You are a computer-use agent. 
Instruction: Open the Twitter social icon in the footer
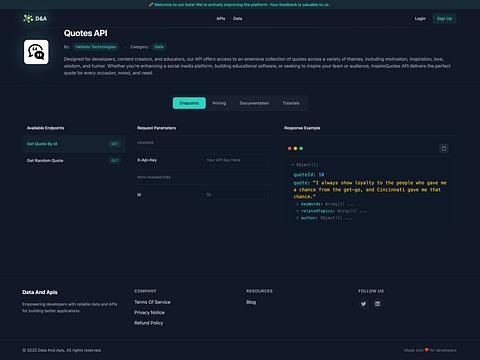pos(363,304)
